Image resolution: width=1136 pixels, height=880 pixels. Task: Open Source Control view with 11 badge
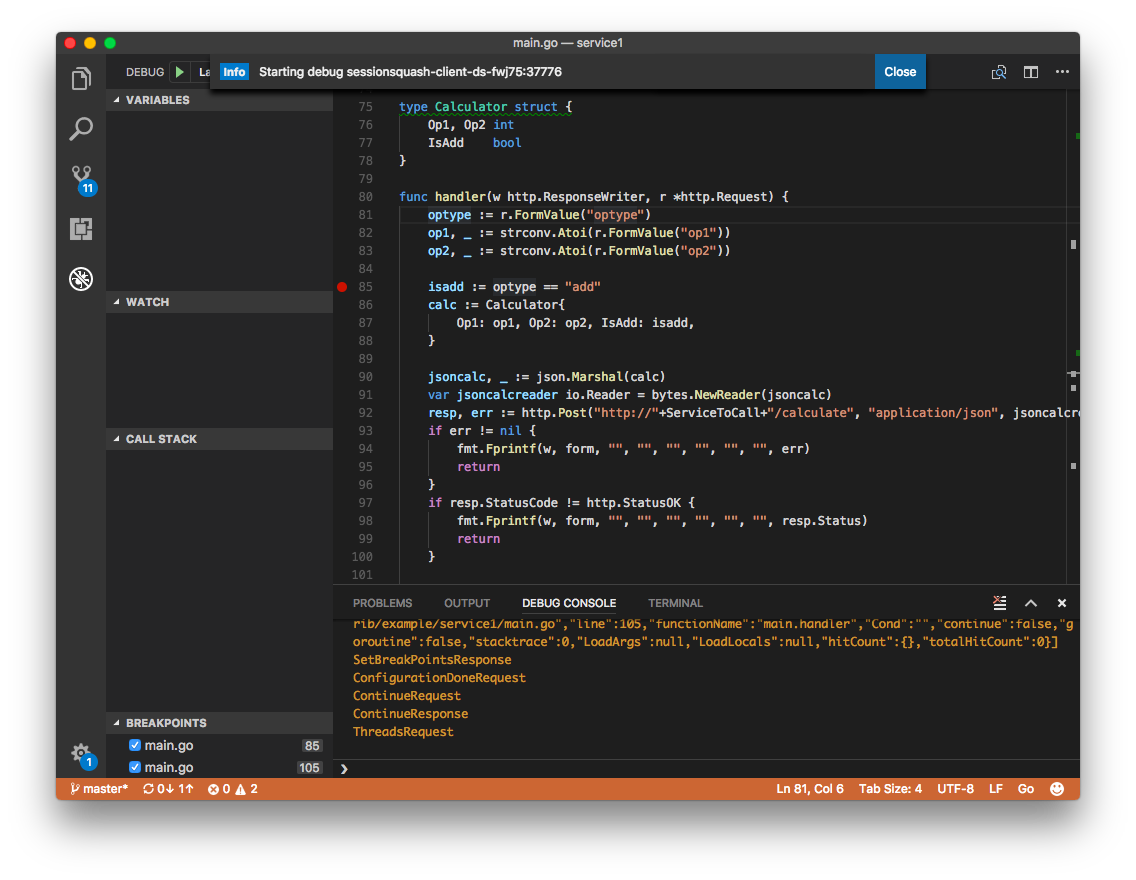pos(82,179)
